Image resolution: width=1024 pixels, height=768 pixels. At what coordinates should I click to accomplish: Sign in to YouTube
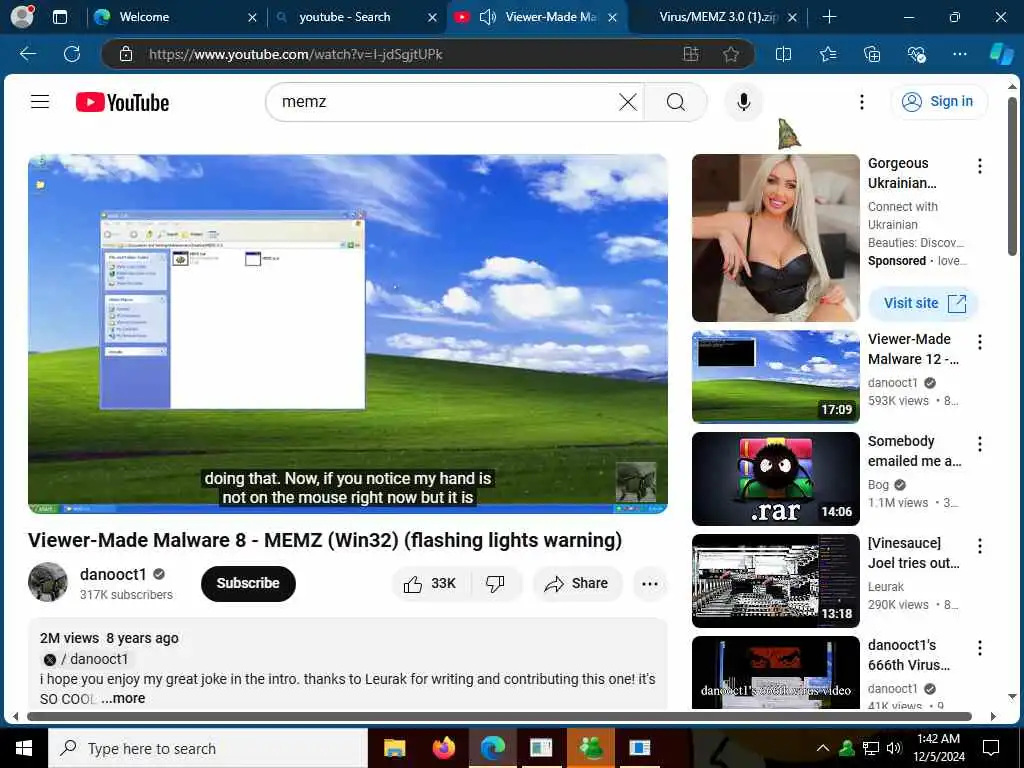coord(938,102)
